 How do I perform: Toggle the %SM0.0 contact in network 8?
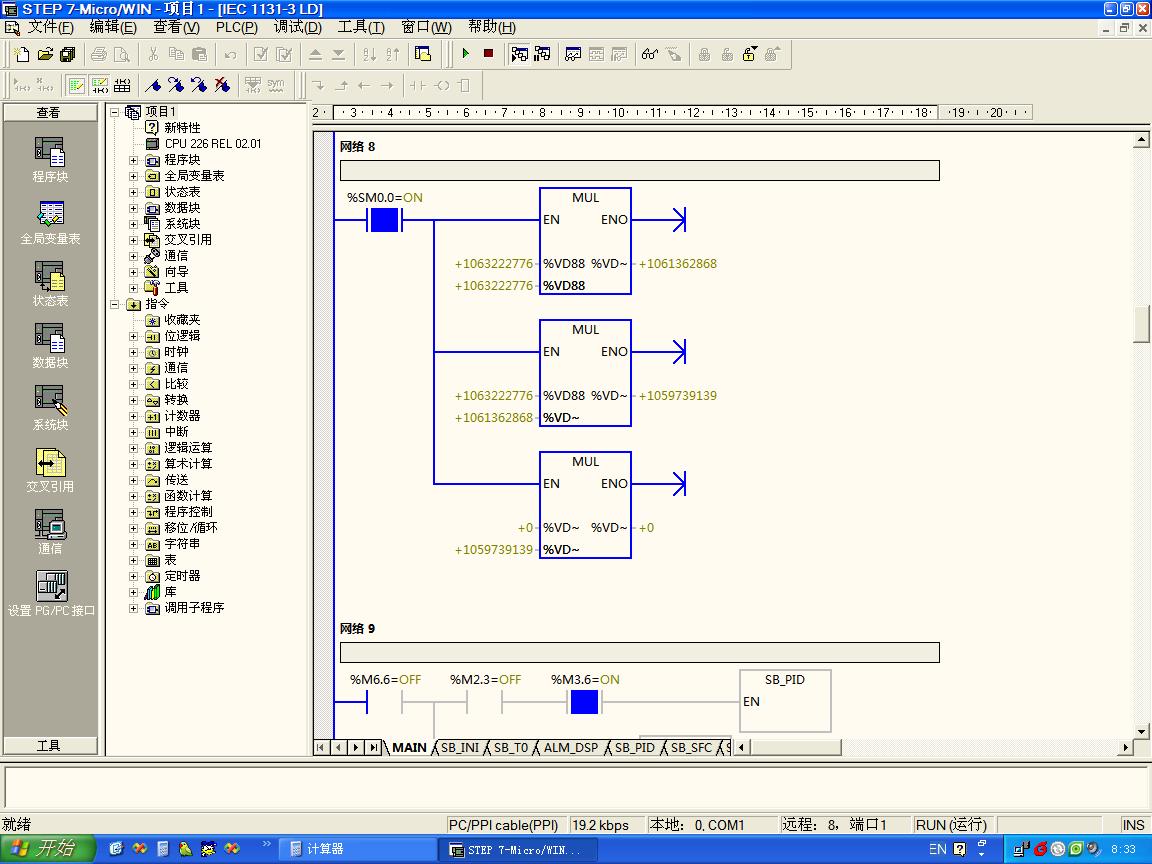pyautogui.click(x=384, y=220)
